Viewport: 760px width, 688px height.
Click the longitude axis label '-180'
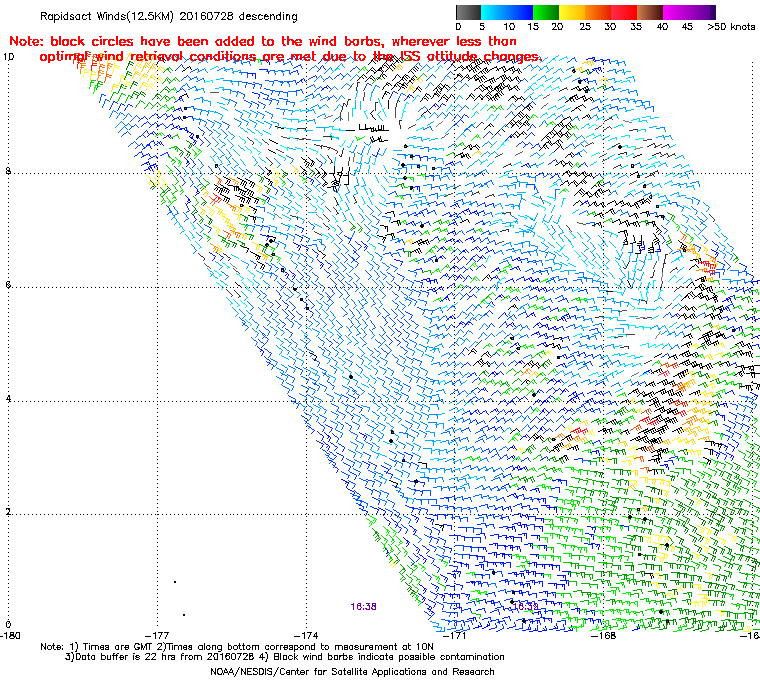(10, 636)
